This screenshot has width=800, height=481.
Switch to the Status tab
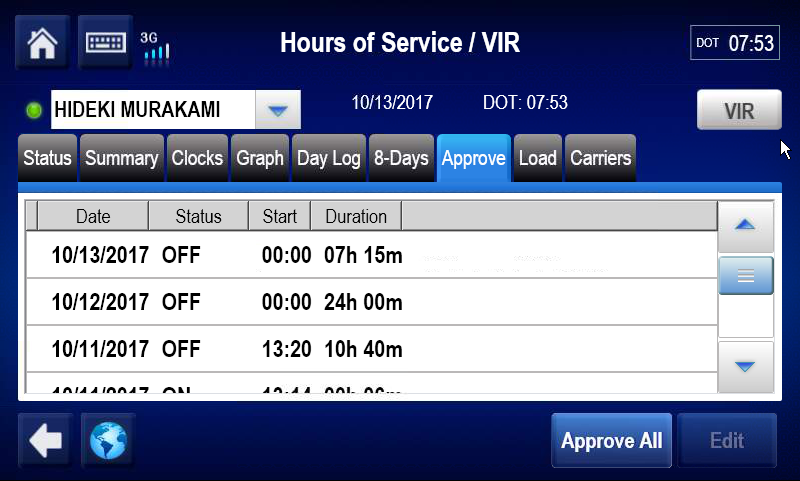(x=47, y=158)
